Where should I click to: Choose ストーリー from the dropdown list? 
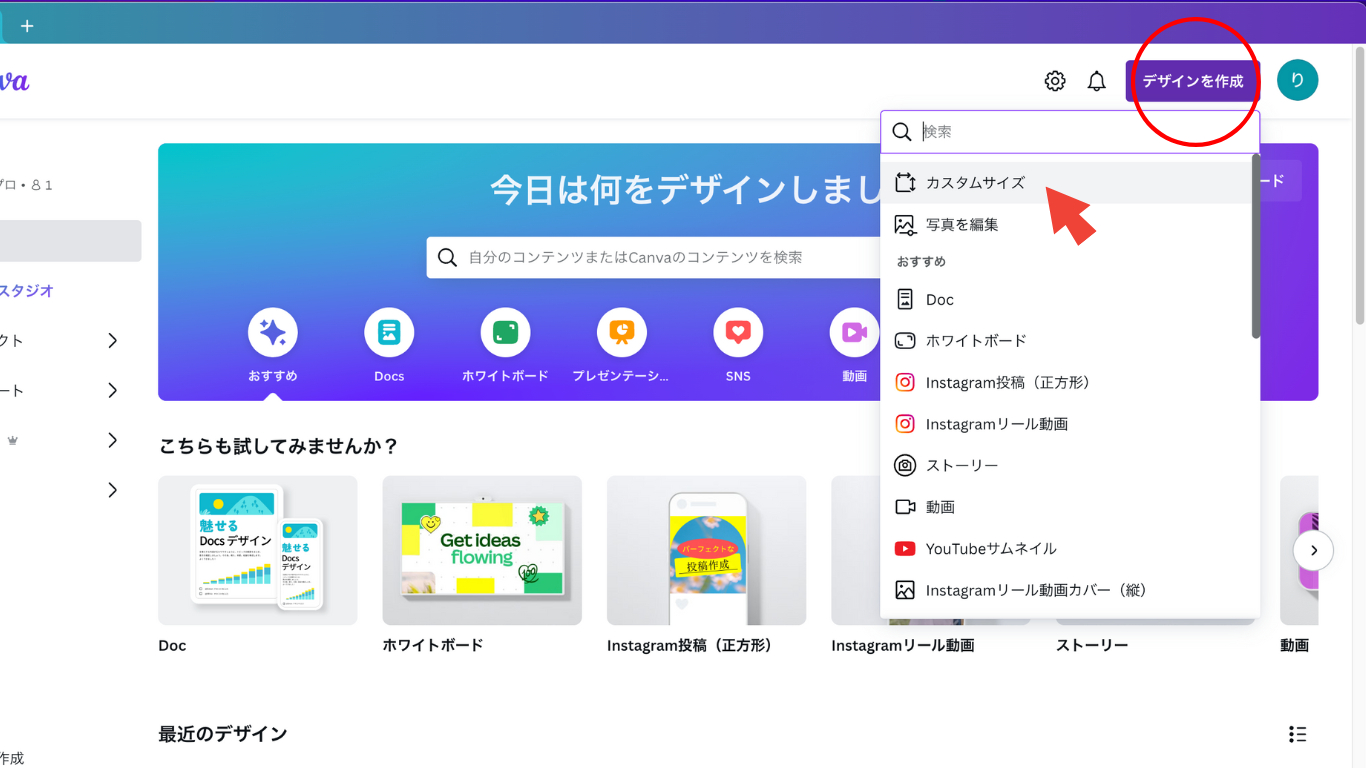click(x=1066, y=466)
